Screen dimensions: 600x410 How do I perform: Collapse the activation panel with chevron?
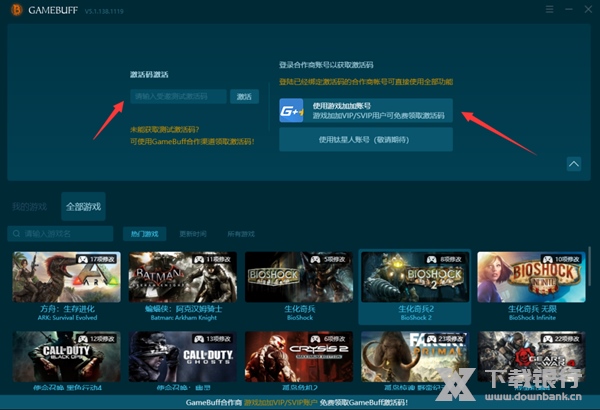coord(574,164)
